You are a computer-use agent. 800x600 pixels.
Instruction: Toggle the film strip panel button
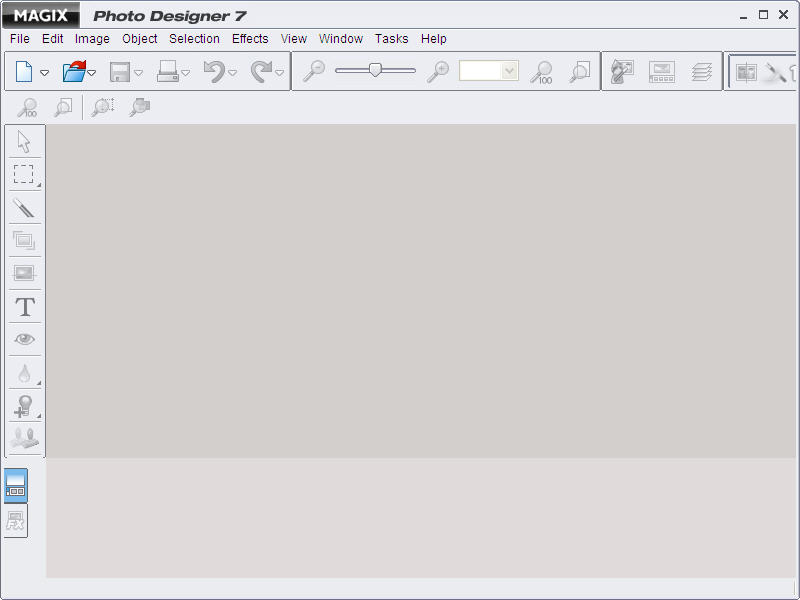pos(16,485)
